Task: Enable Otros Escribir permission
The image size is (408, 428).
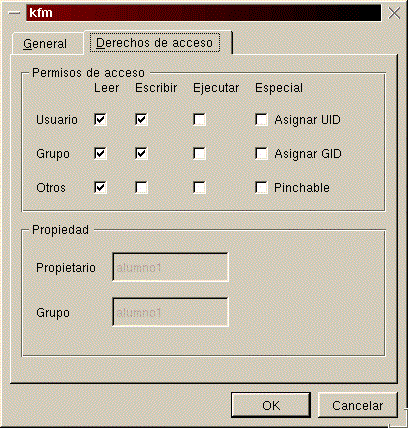Action: tap(141, 187)
